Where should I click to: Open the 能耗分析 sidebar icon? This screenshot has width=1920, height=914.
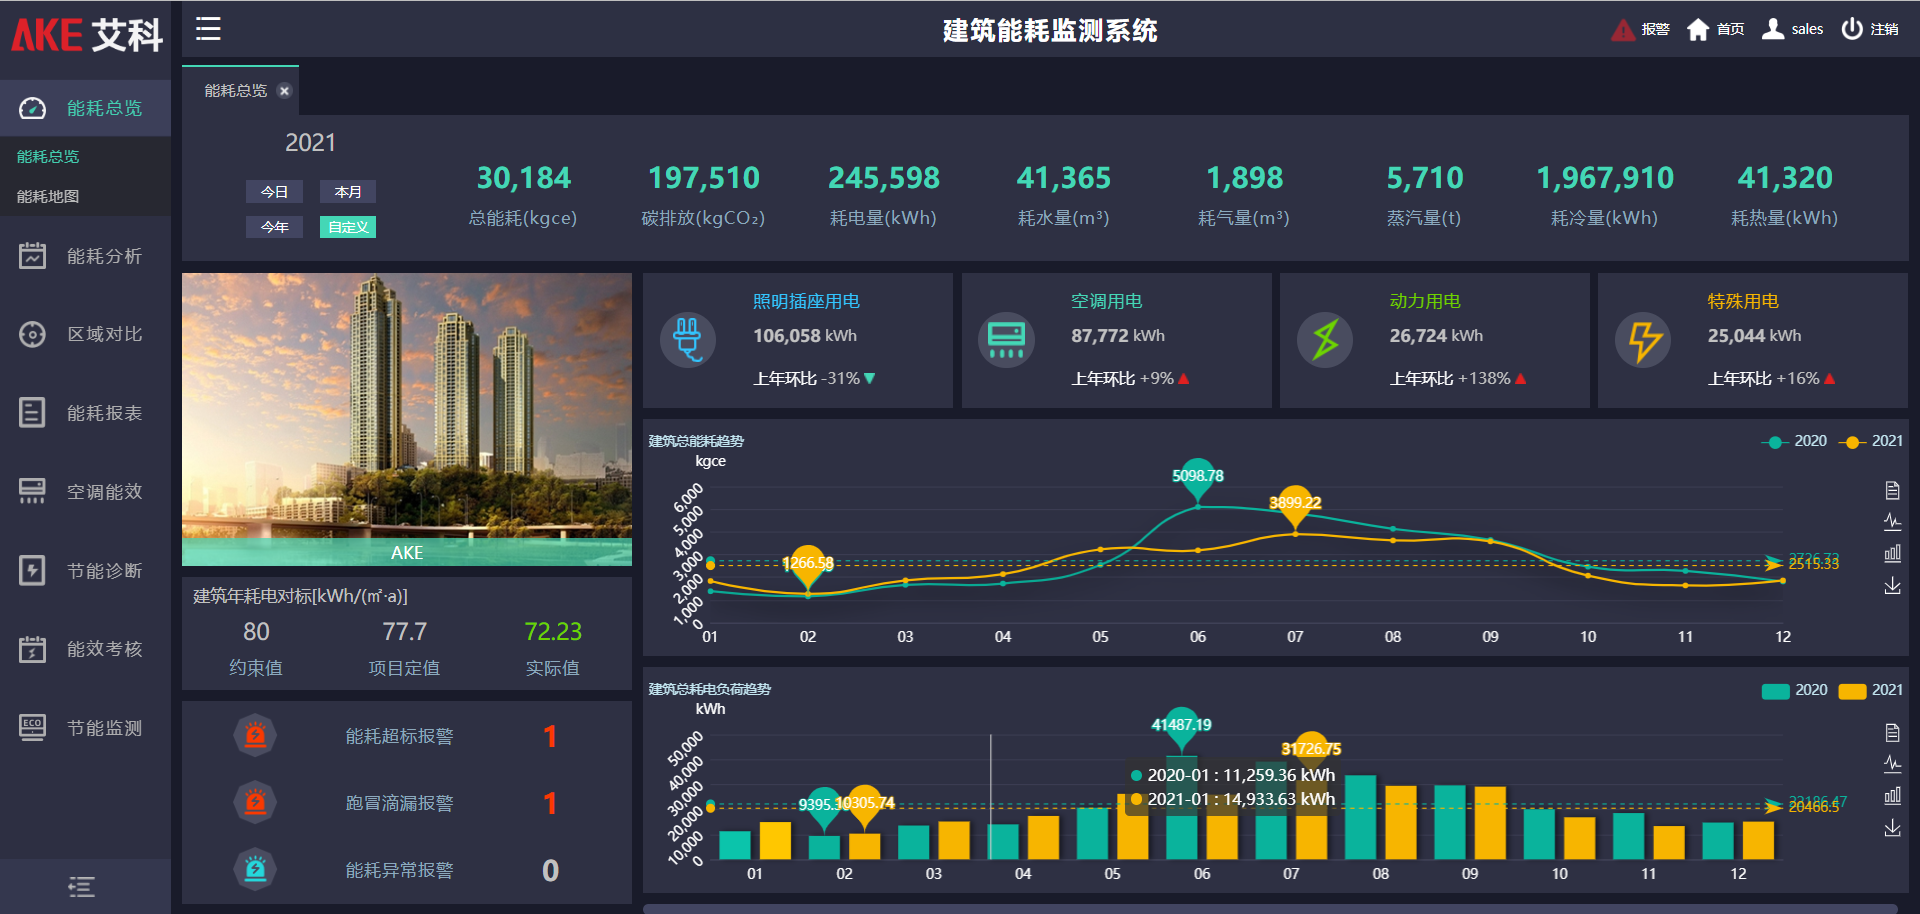click(85, 256)
